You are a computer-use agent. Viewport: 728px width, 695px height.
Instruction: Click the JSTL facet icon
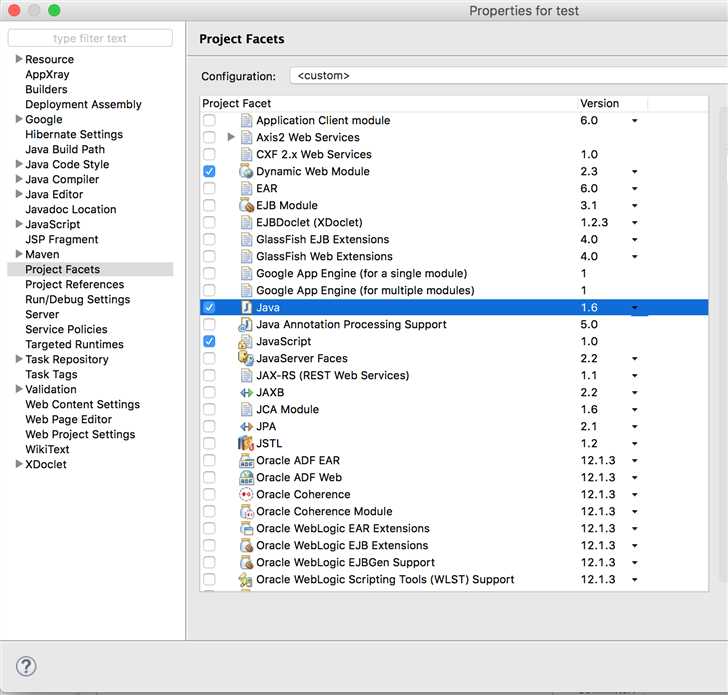246,443
